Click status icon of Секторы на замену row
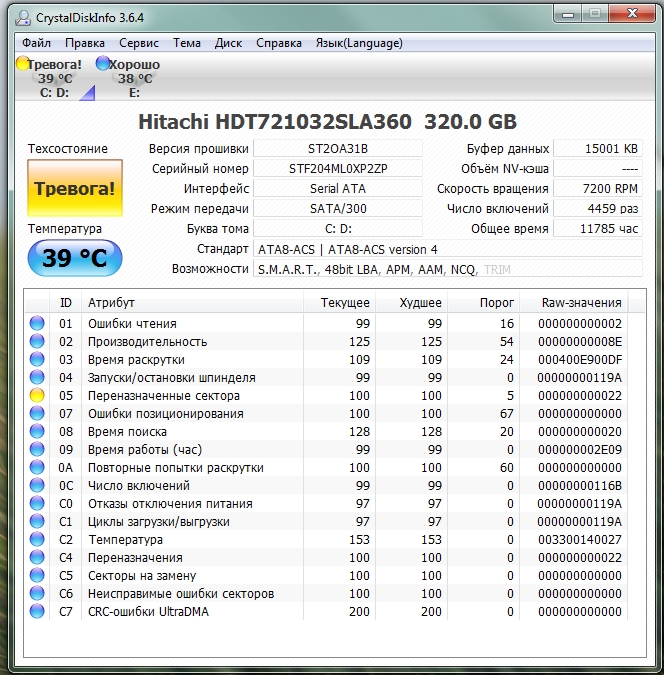 [37, 576]
